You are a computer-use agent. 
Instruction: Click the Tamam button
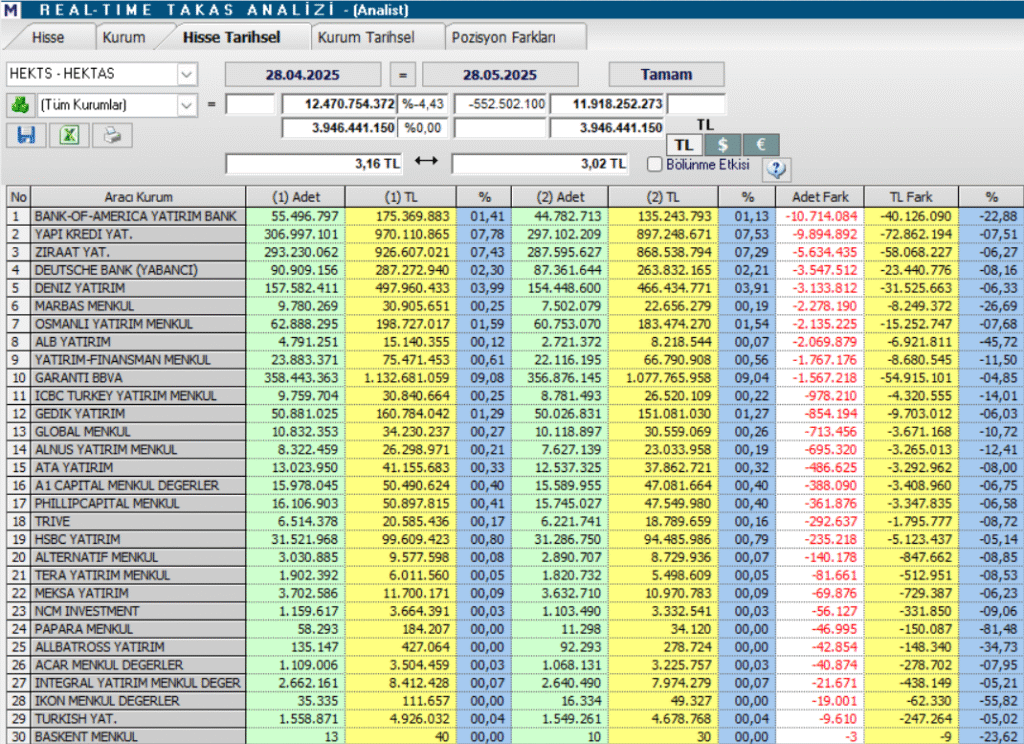pos(666,74)
